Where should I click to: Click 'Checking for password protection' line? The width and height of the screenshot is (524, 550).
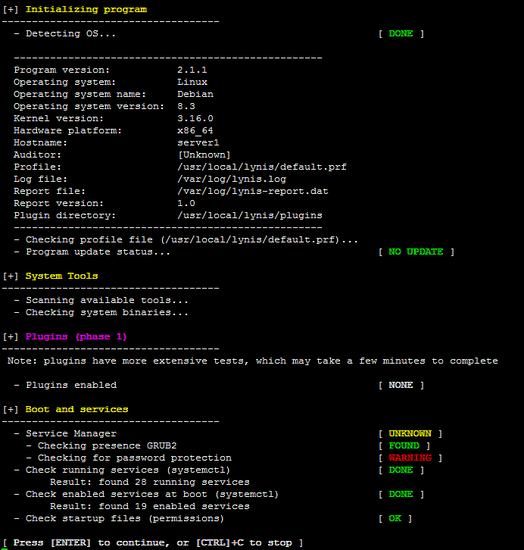click(x=129, y=458)
